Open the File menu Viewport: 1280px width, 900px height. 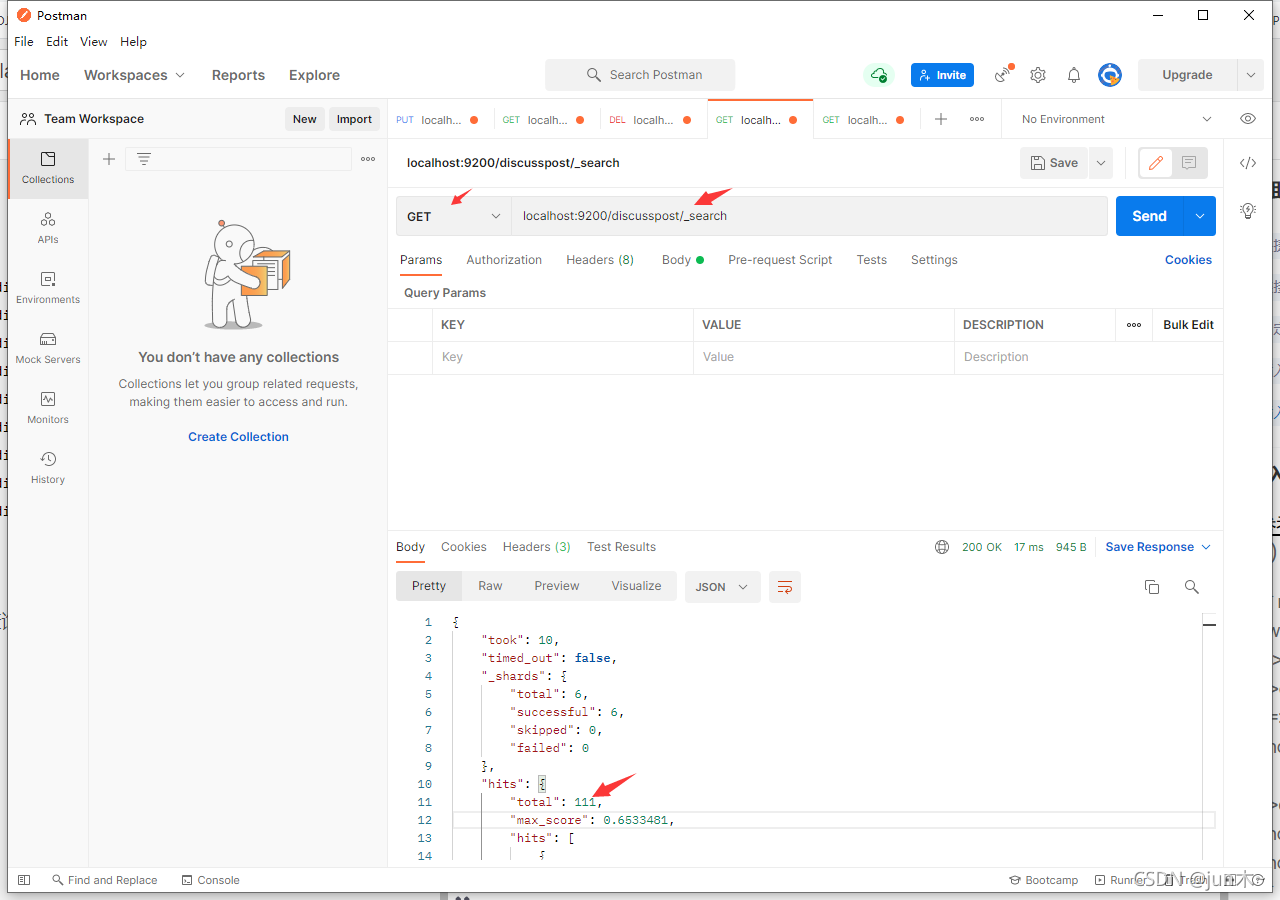24,42
